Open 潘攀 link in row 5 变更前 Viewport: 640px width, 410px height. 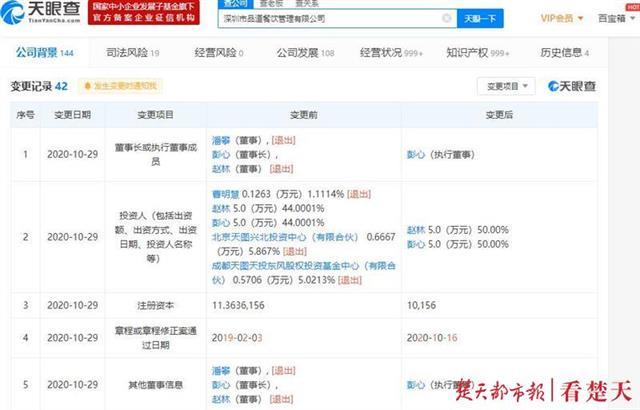pos(221,371)
